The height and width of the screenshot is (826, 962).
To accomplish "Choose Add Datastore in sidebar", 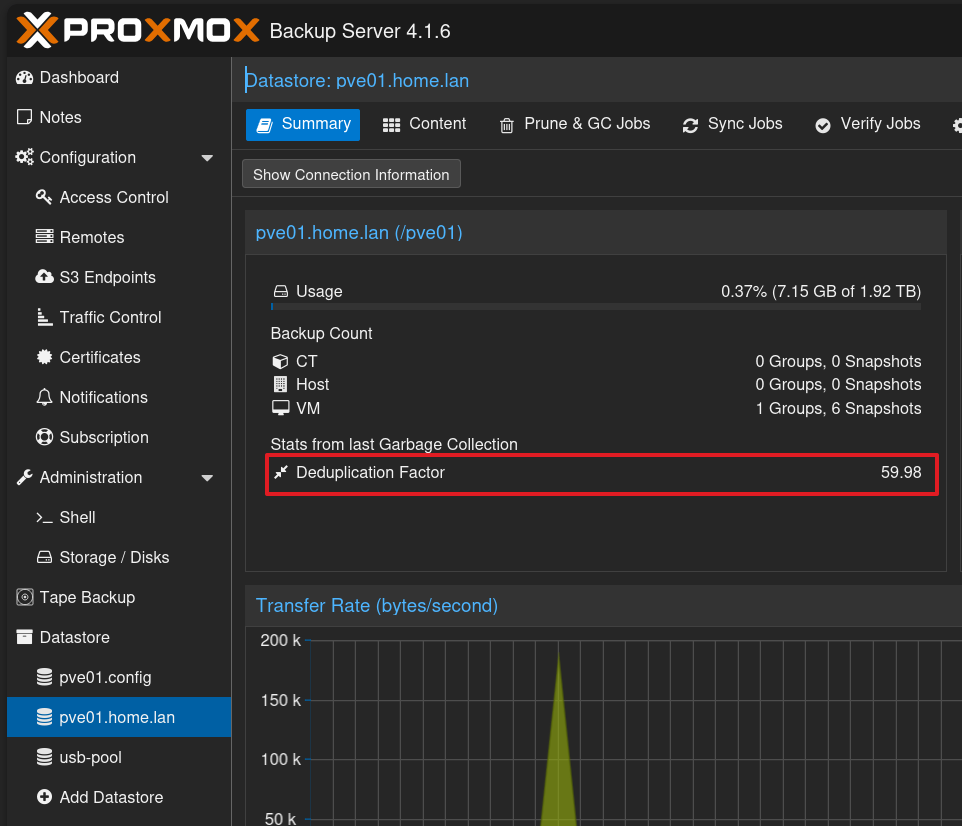I will (x=110, y=798).
